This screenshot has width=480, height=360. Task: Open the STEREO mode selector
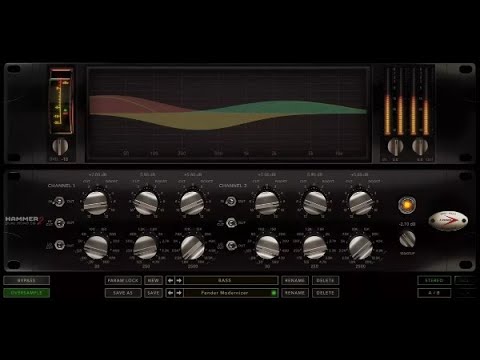(434, 280)
